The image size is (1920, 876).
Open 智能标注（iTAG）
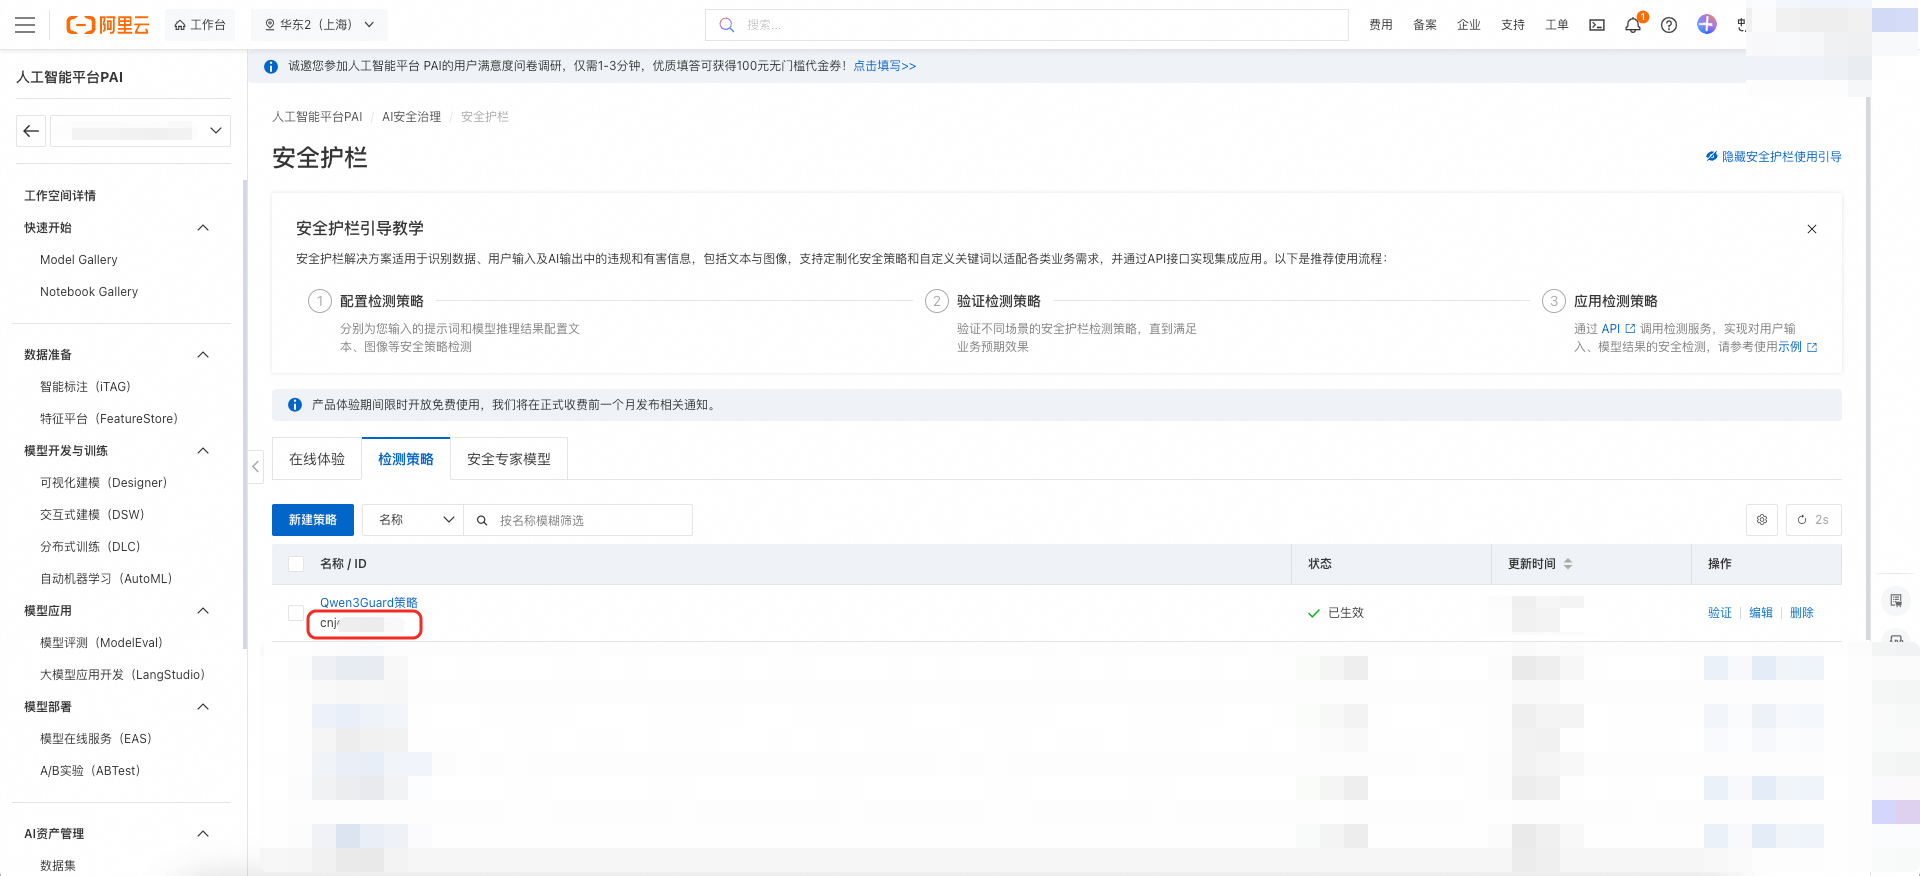coord(85,387)
